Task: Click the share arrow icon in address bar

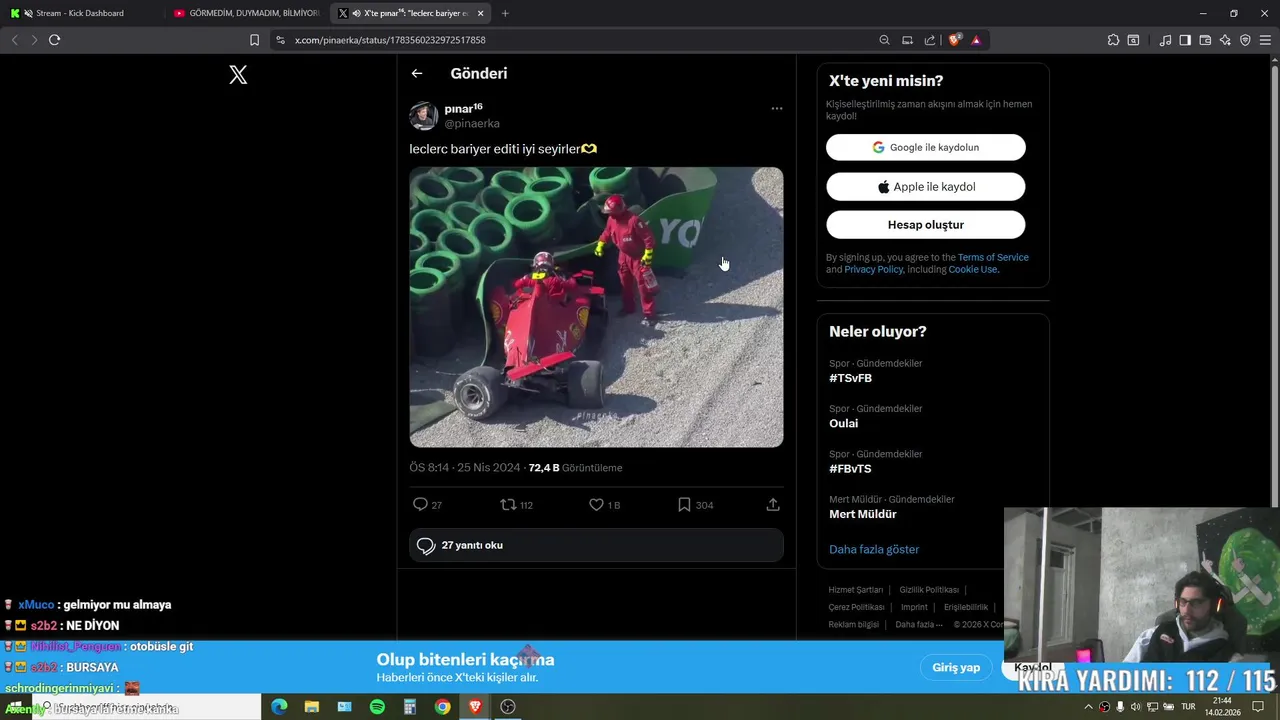Action: 930,40
